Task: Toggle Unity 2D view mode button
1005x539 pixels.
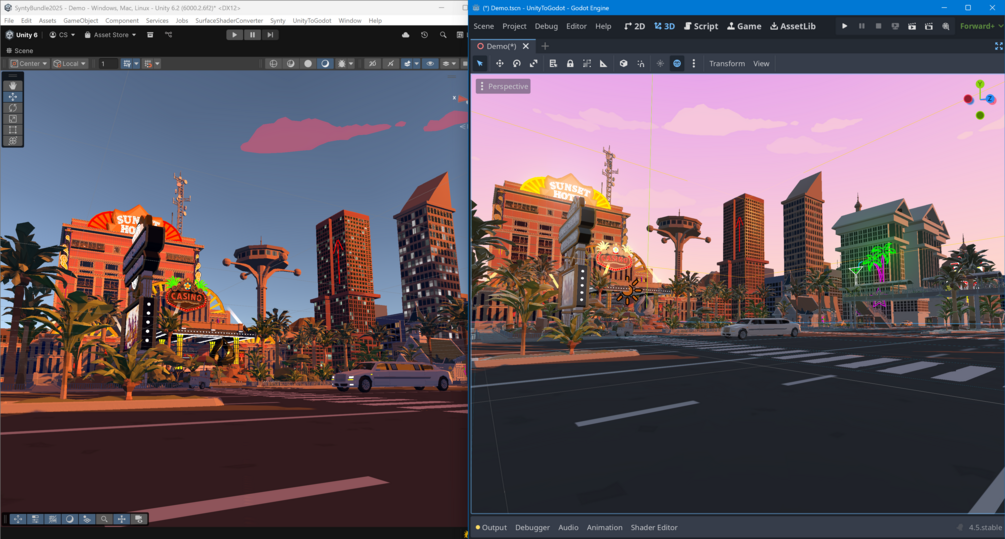Action: (372, 63)
